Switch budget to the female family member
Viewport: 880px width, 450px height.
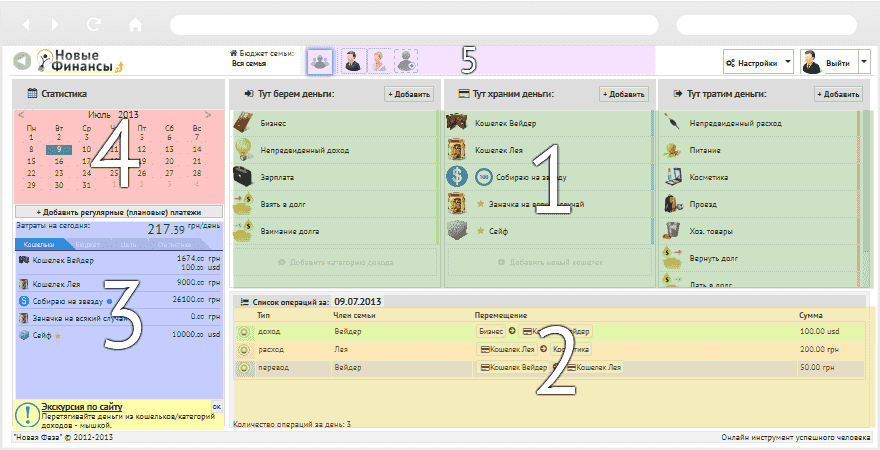click(x=380, y=62)
